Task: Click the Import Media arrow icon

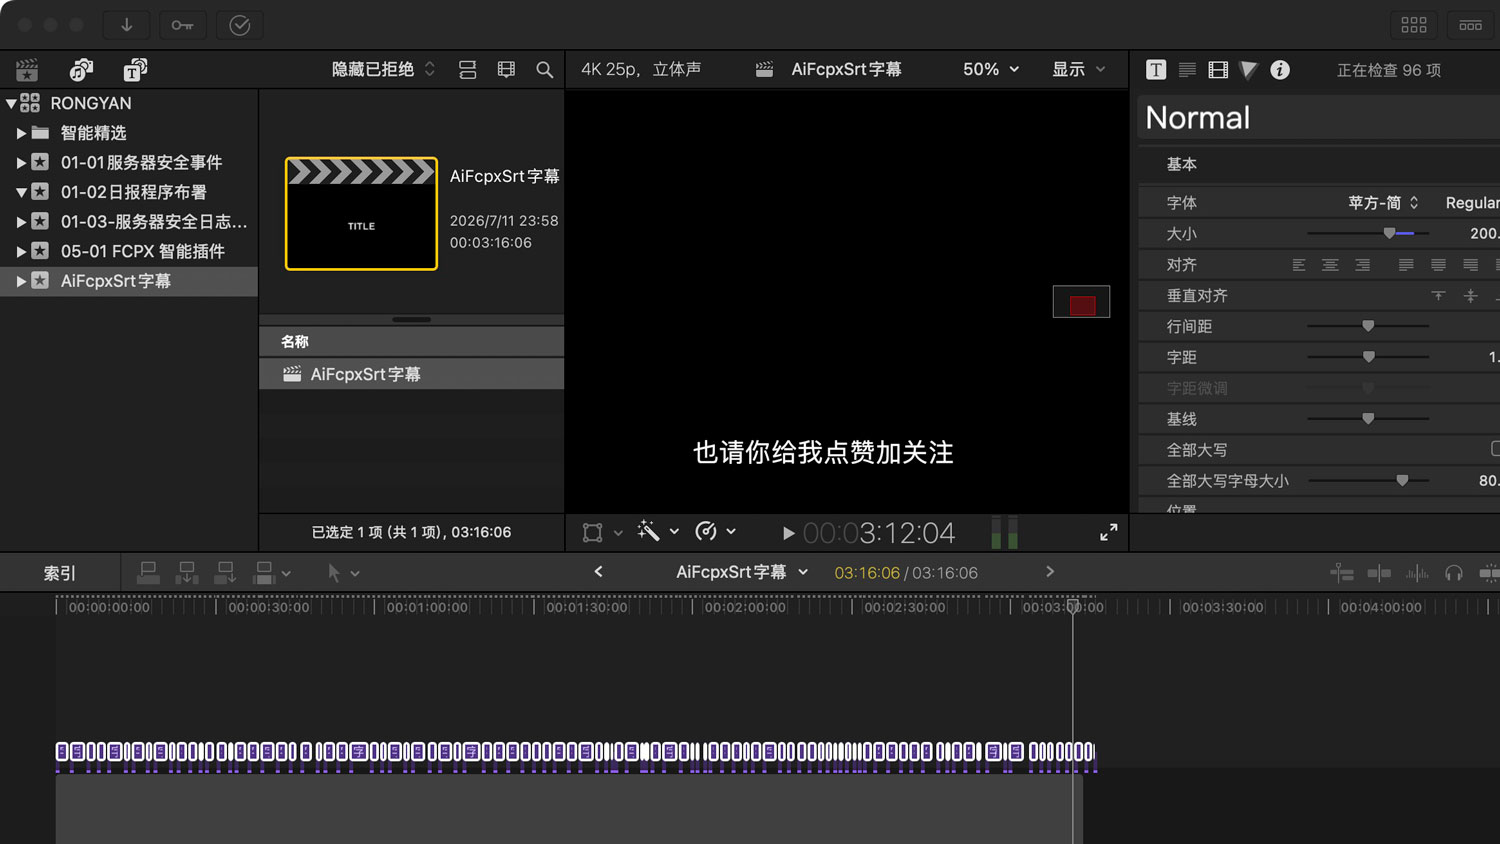Action: 127,25
